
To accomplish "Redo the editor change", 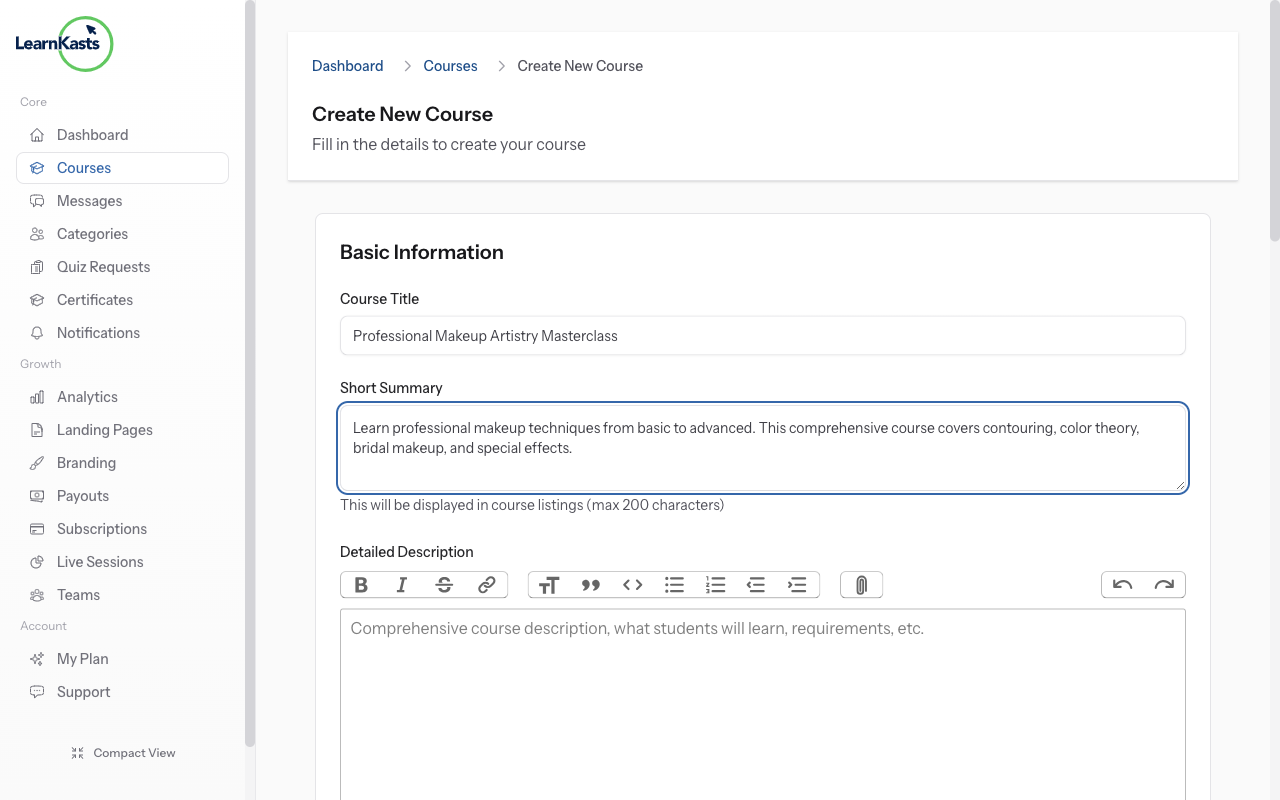I will pyautogui.click(x=1164, y=585).
